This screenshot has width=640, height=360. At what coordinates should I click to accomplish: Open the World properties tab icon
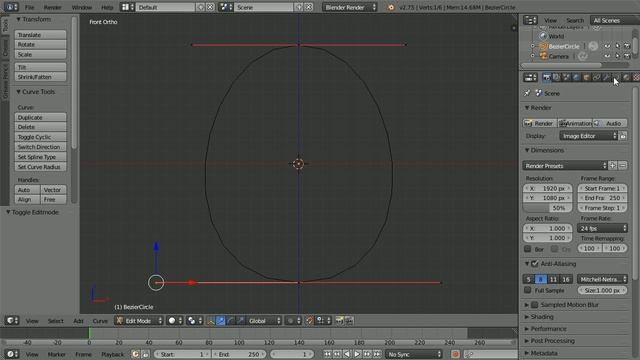(576, 77)
